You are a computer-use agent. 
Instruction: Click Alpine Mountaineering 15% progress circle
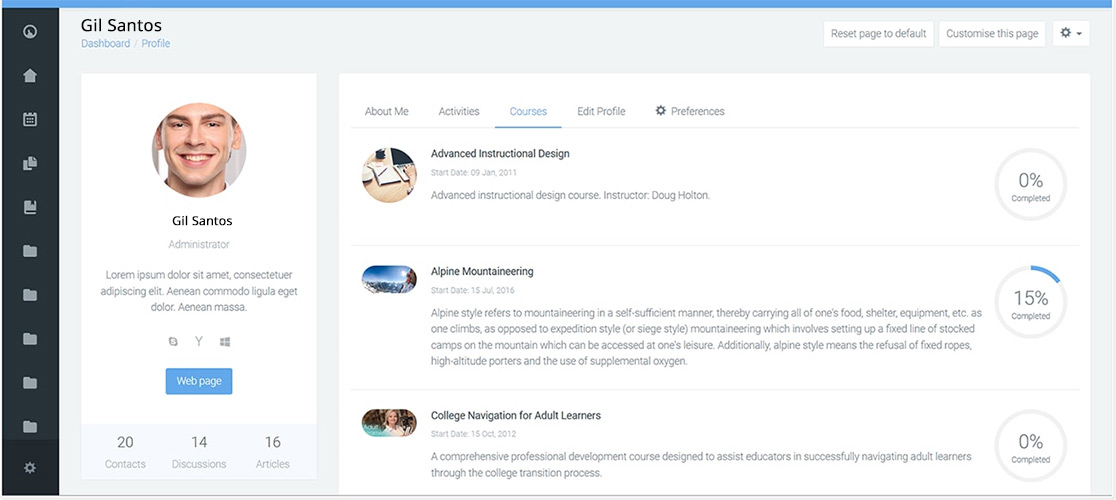pyautogui.click(x=1030, y=302)
